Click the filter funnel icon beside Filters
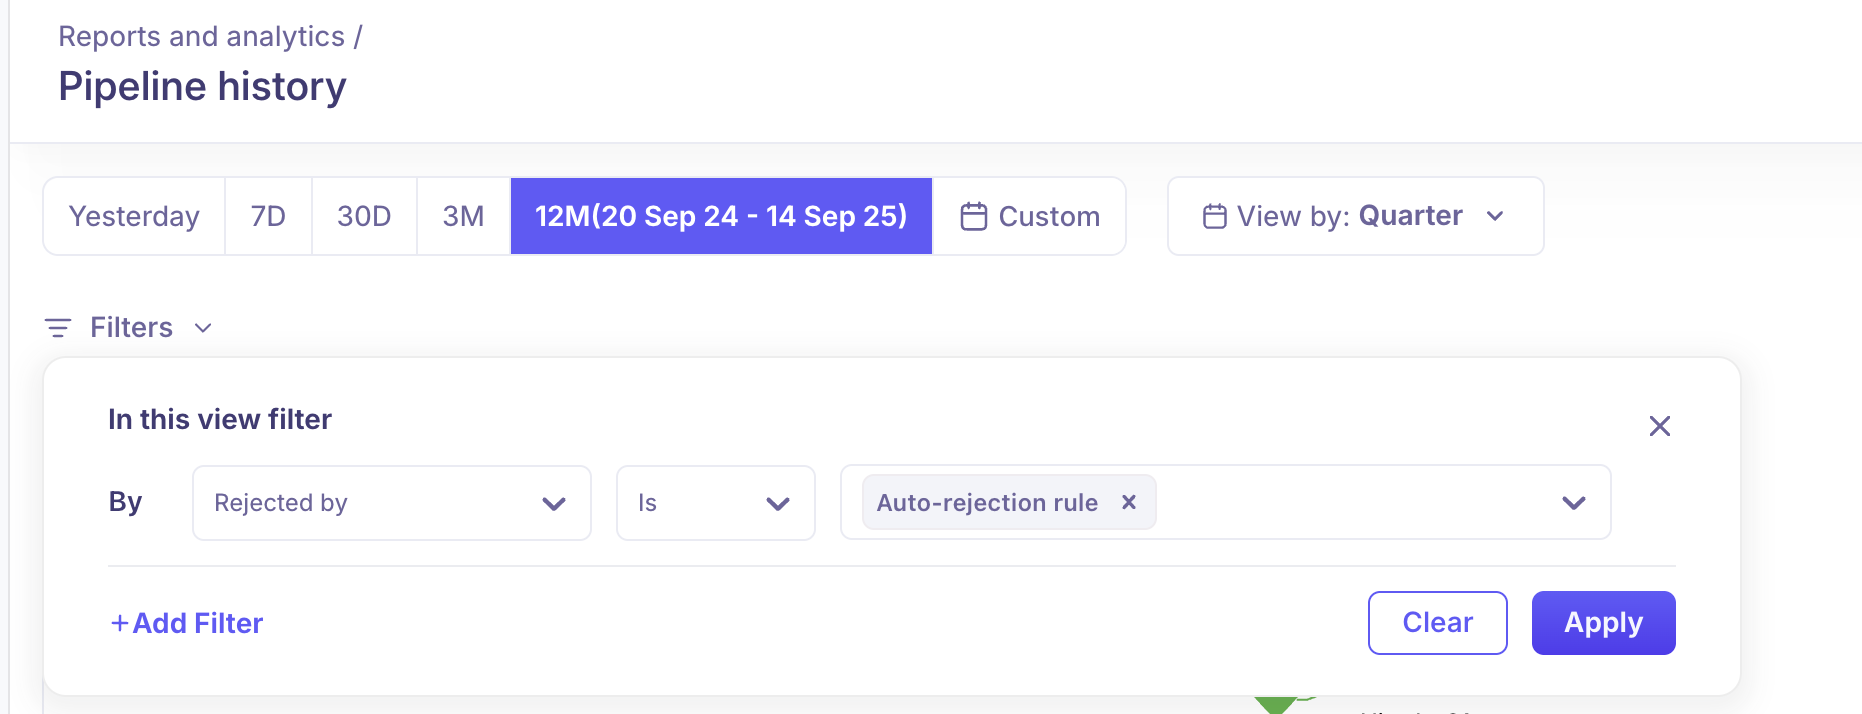The width and height of the screenshot is (1862, 714). tap(59, 327)
